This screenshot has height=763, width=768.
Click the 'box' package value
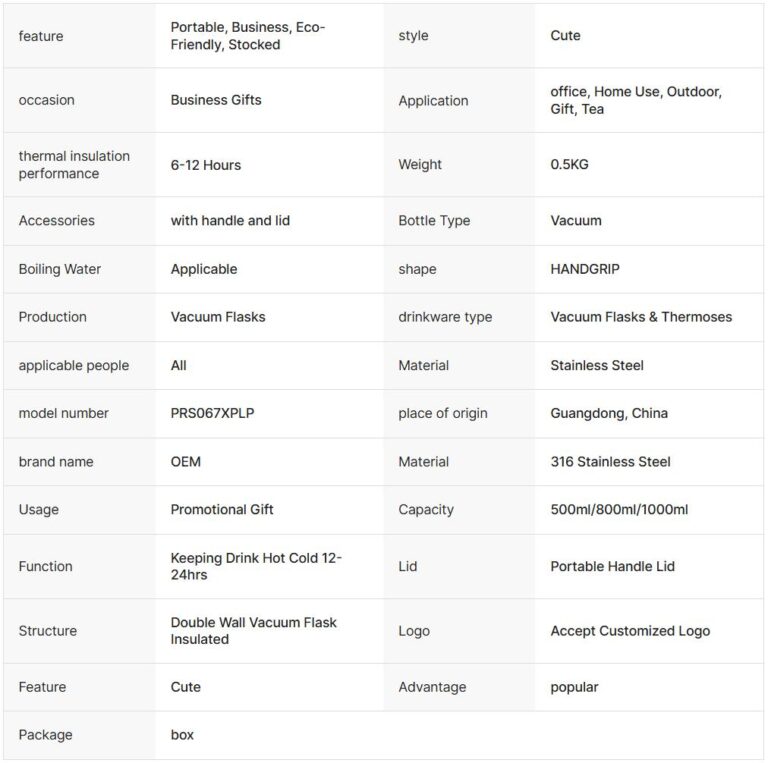click(182, 735)
